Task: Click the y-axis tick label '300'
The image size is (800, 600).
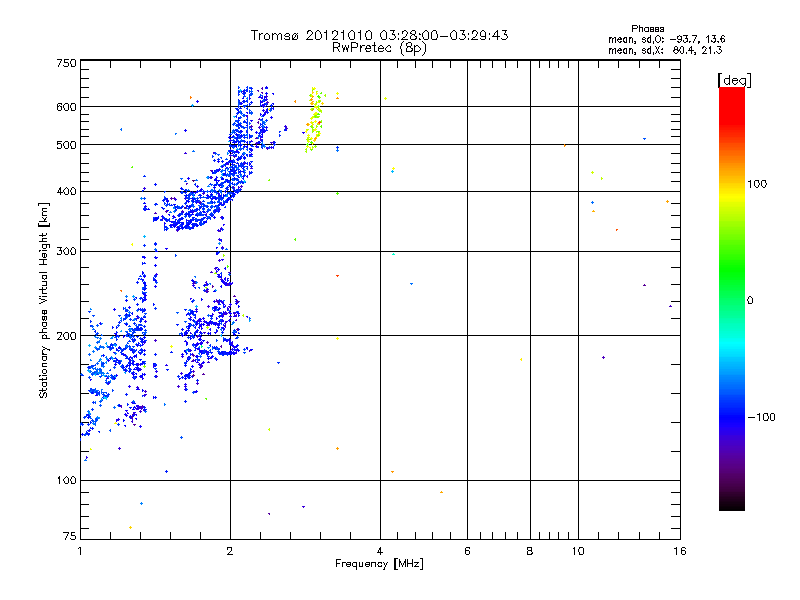Action: click(x=66, y=252)
